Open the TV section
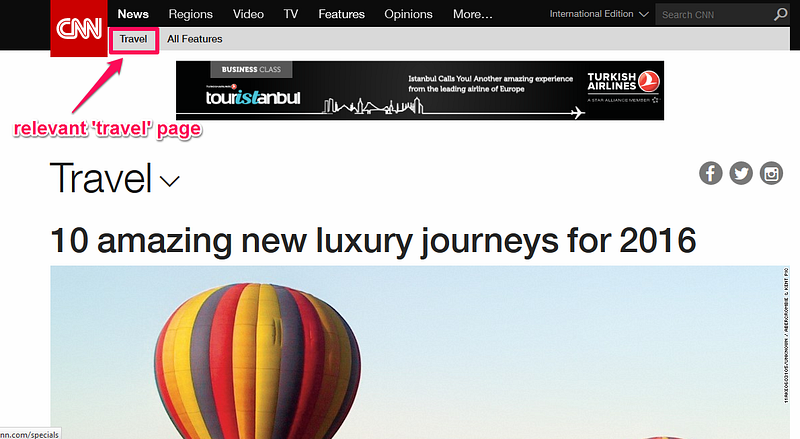Viewport: 800px width, 439px height. (291, 14)
